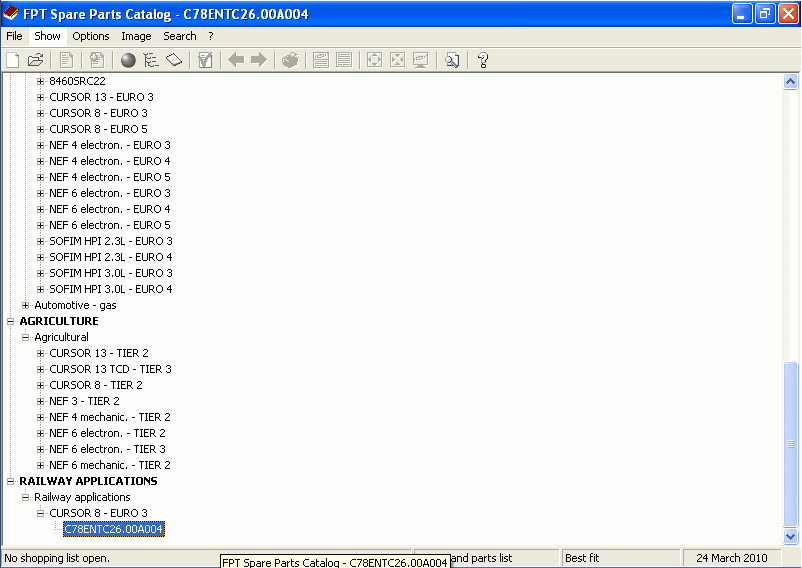
Task: Click the new document toolbar icon
Action: 13,60
